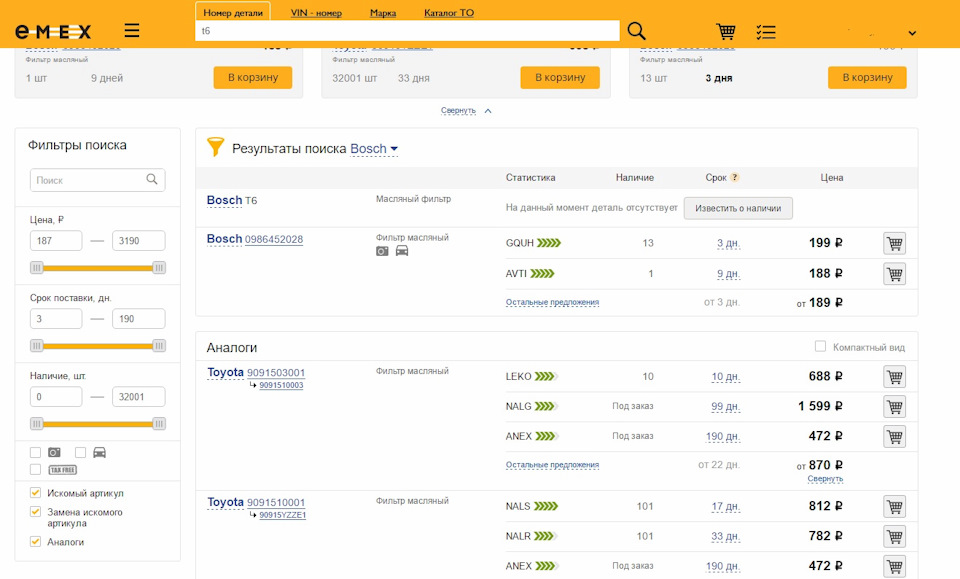960x579 pixels.
Task: Open Toyota part link 9091503001
Action: [x=276, y=373]
